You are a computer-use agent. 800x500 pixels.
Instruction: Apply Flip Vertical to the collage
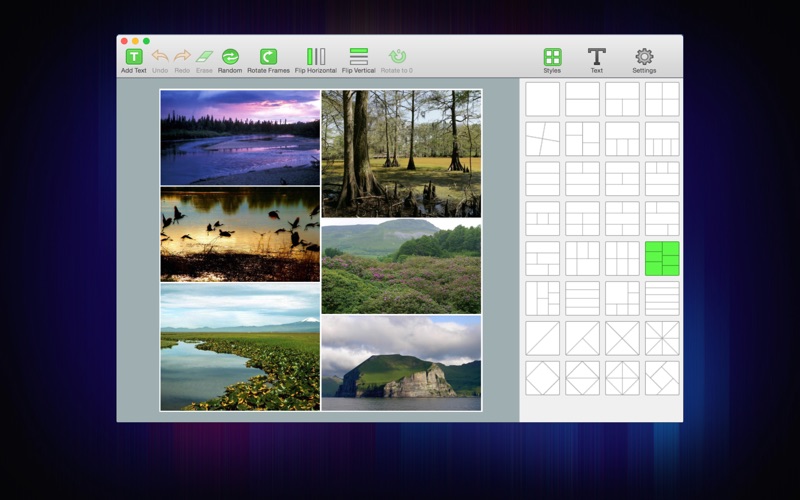pos(359,60)
